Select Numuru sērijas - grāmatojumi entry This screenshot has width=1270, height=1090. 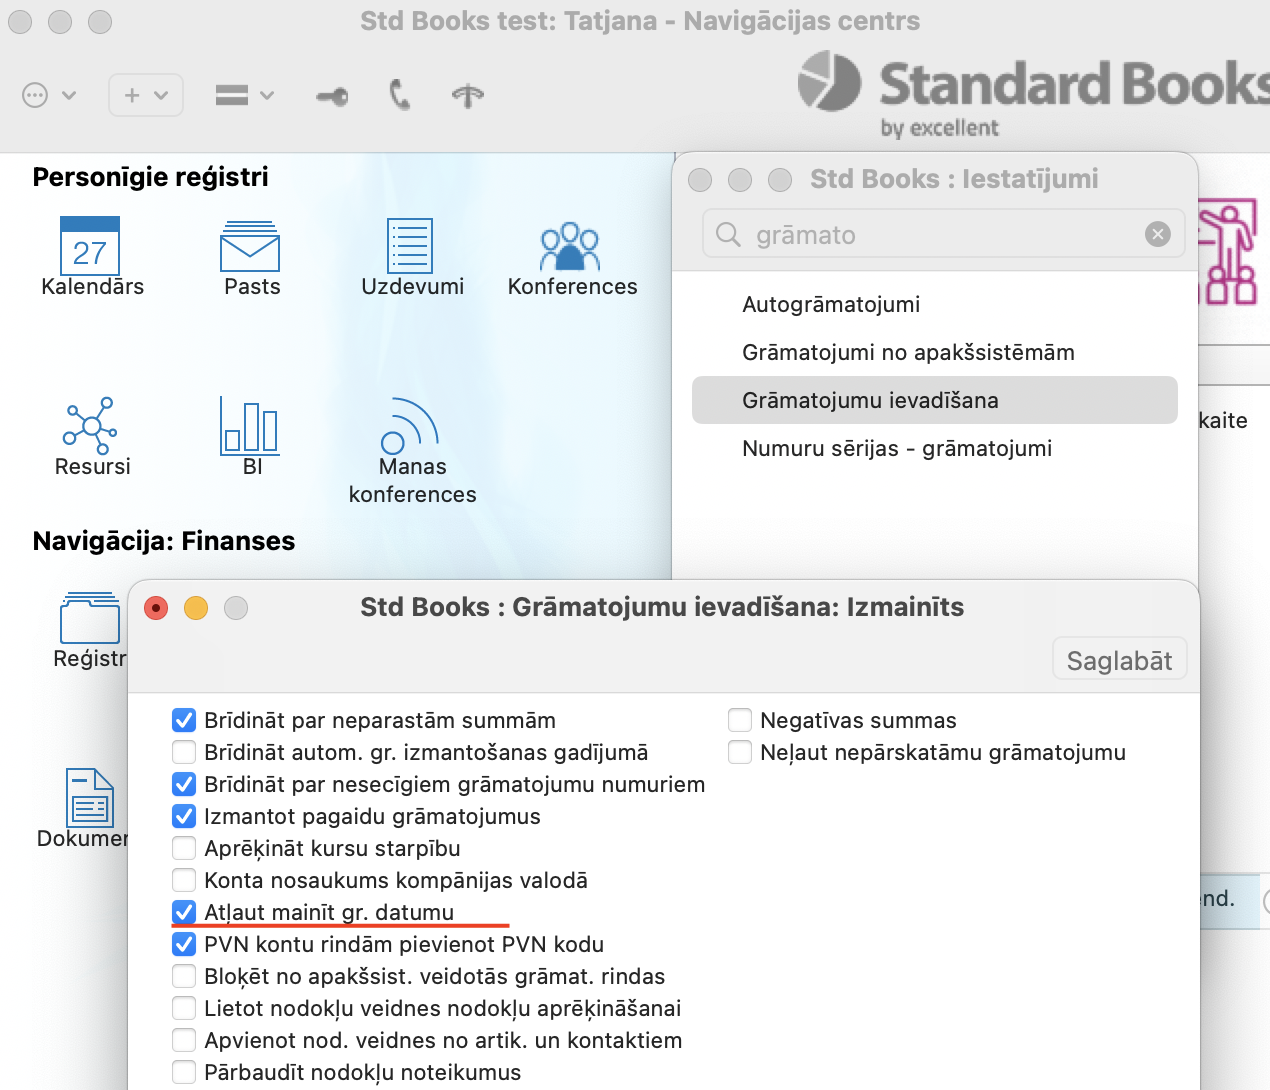pyautogui.click(x=896, y=449)
